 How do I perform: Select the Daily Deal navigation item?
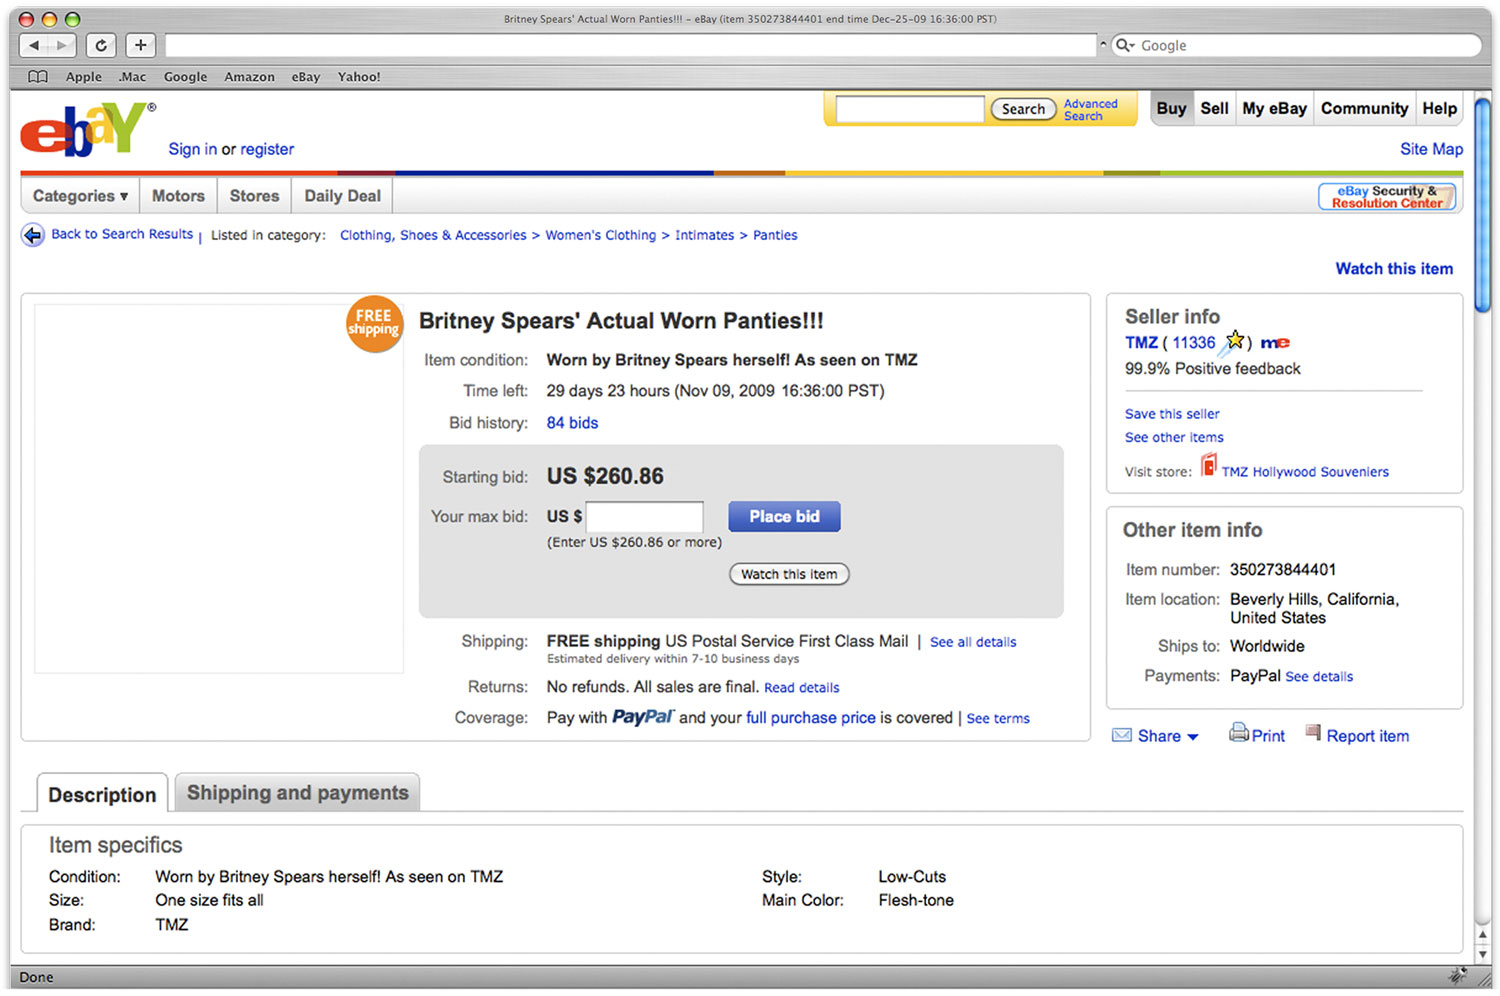click(342, 196)
